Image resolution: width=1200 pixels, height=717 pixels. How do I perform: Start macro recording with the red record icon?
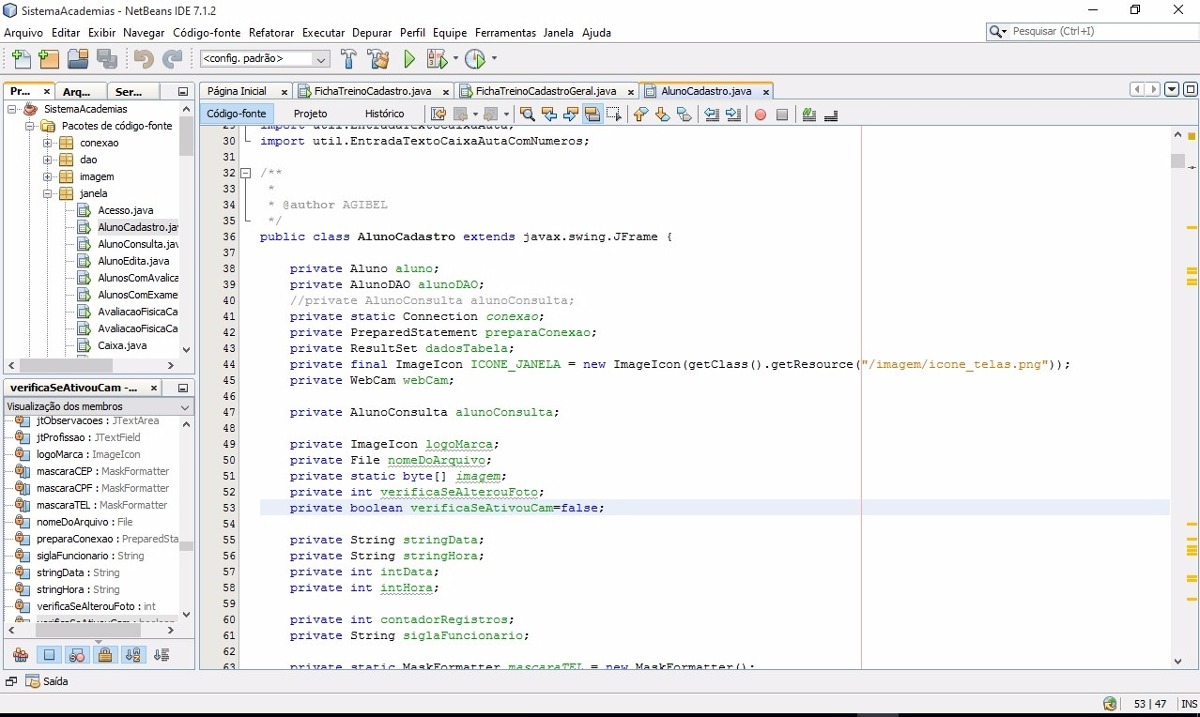[x=760, y=114]
